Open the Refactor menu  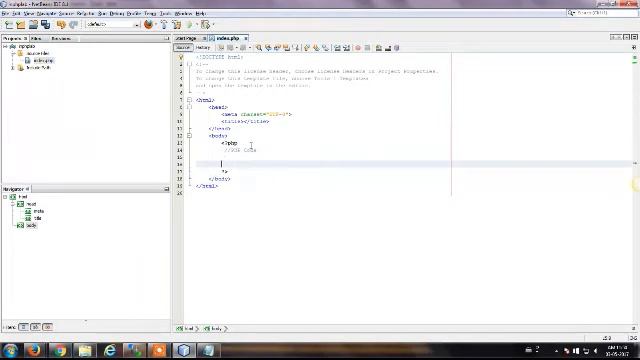tap(85, 13)
